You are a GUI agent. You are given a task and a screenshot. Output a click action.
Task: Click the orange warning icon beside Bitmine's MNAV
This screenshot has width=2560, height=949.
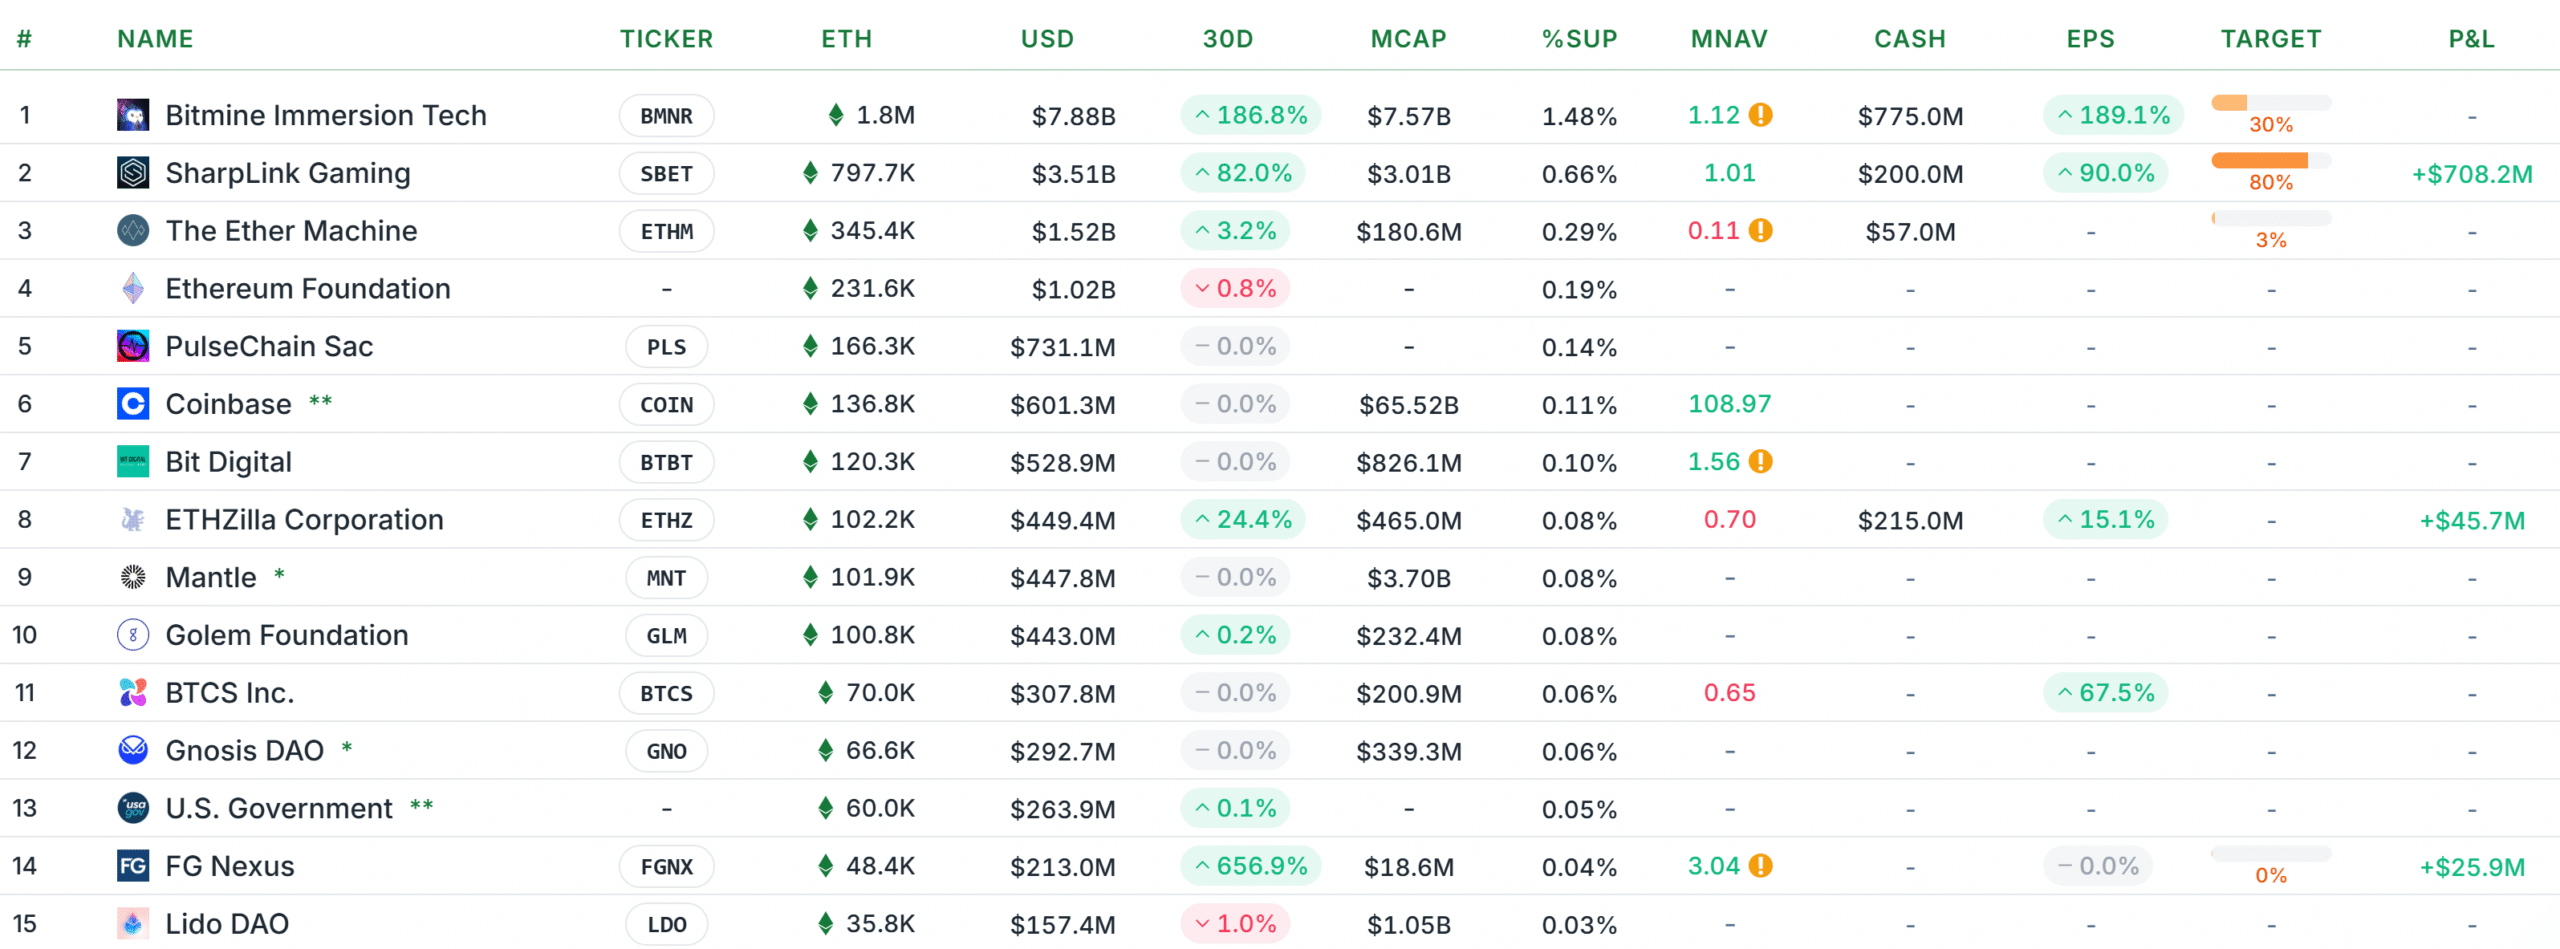(x=1761, y=115)
